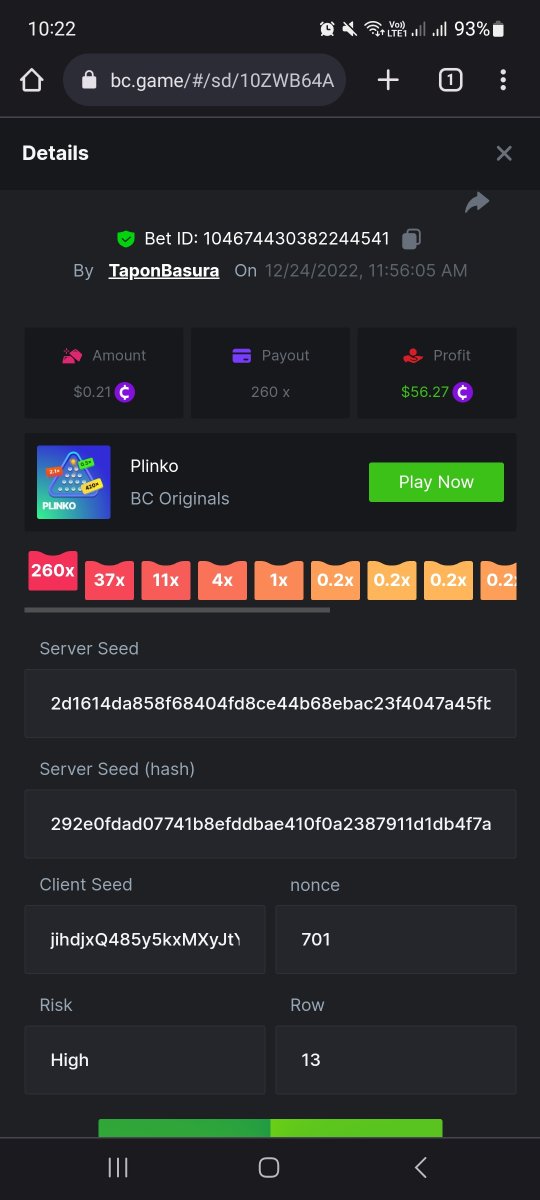Screen dimensions: 540x1200
Task: Open TaponBasura user profile link
Action: click(x=164, y=270)
